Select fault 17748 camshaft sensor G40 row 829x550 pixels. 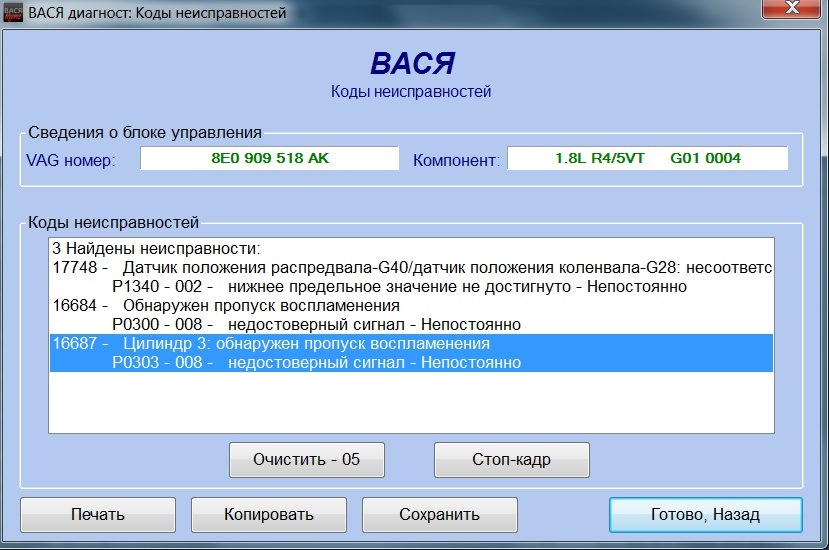tap(411, 268)
